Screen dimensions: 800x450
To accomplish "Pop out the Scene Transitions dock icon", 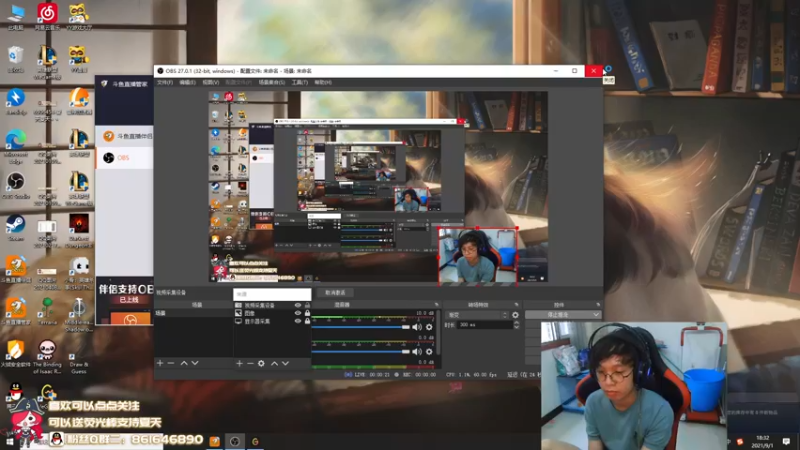I will coord(516,305).
